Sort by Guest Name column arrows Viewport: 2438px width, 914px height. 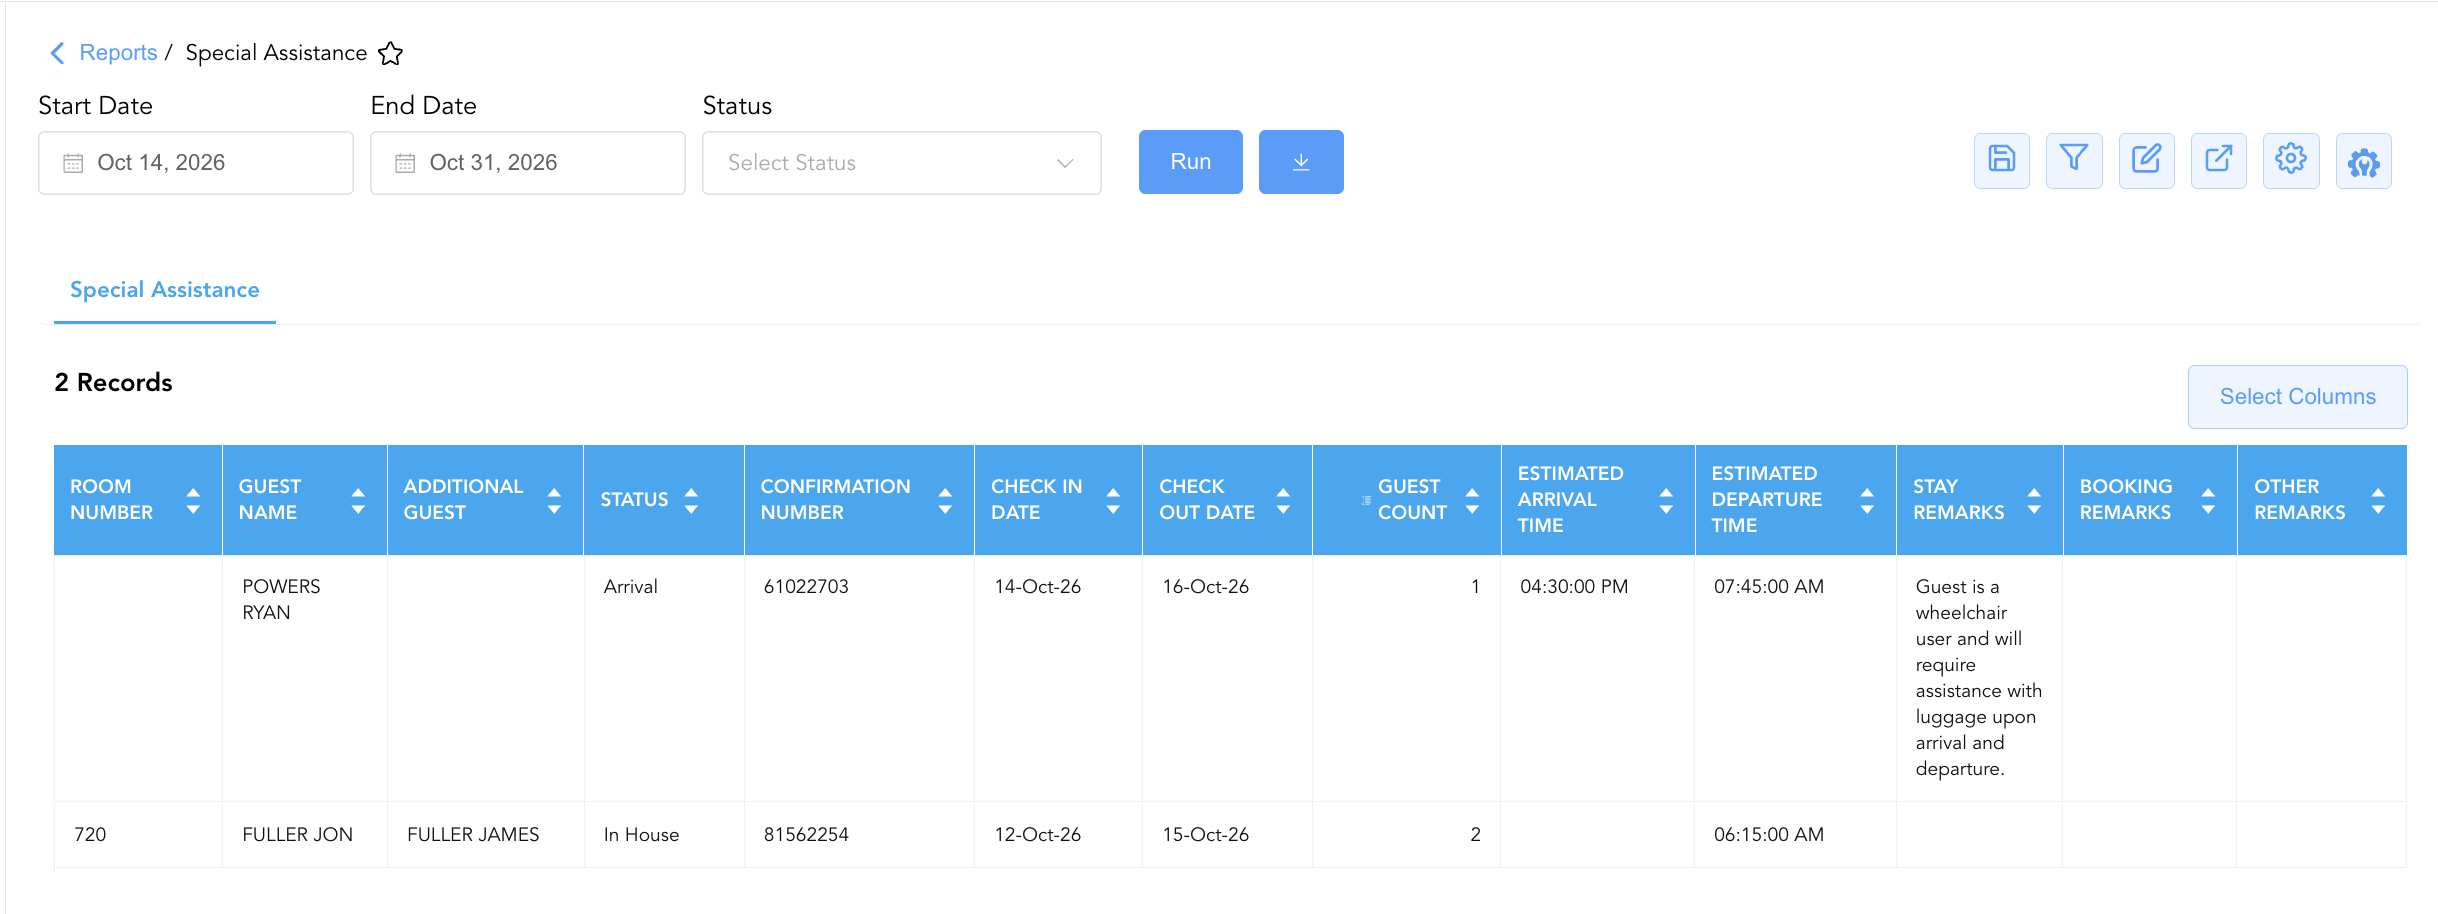pyautogui.click(x=358, y=500)
